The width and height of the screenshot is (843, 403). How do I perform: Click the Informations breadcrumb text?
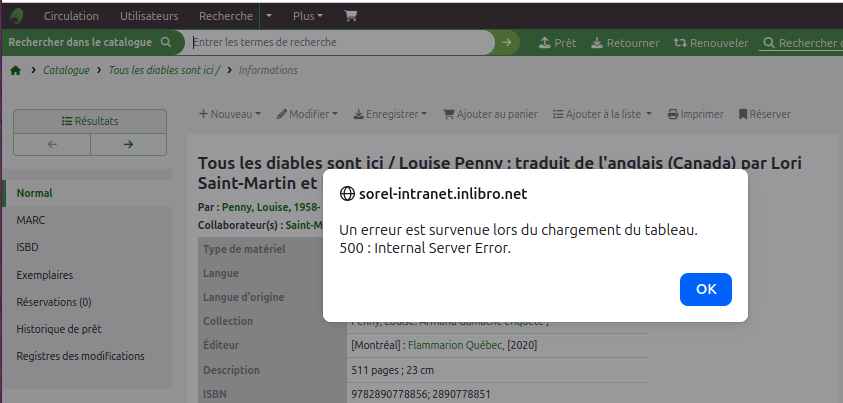pyautogui.click(x=268, y=70)
